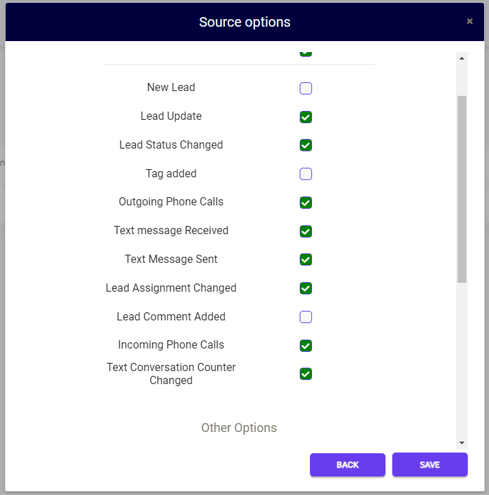Toggle Lead Assignment Changed checkbox
Screen dimensions: 489x495
coord(305,288)
